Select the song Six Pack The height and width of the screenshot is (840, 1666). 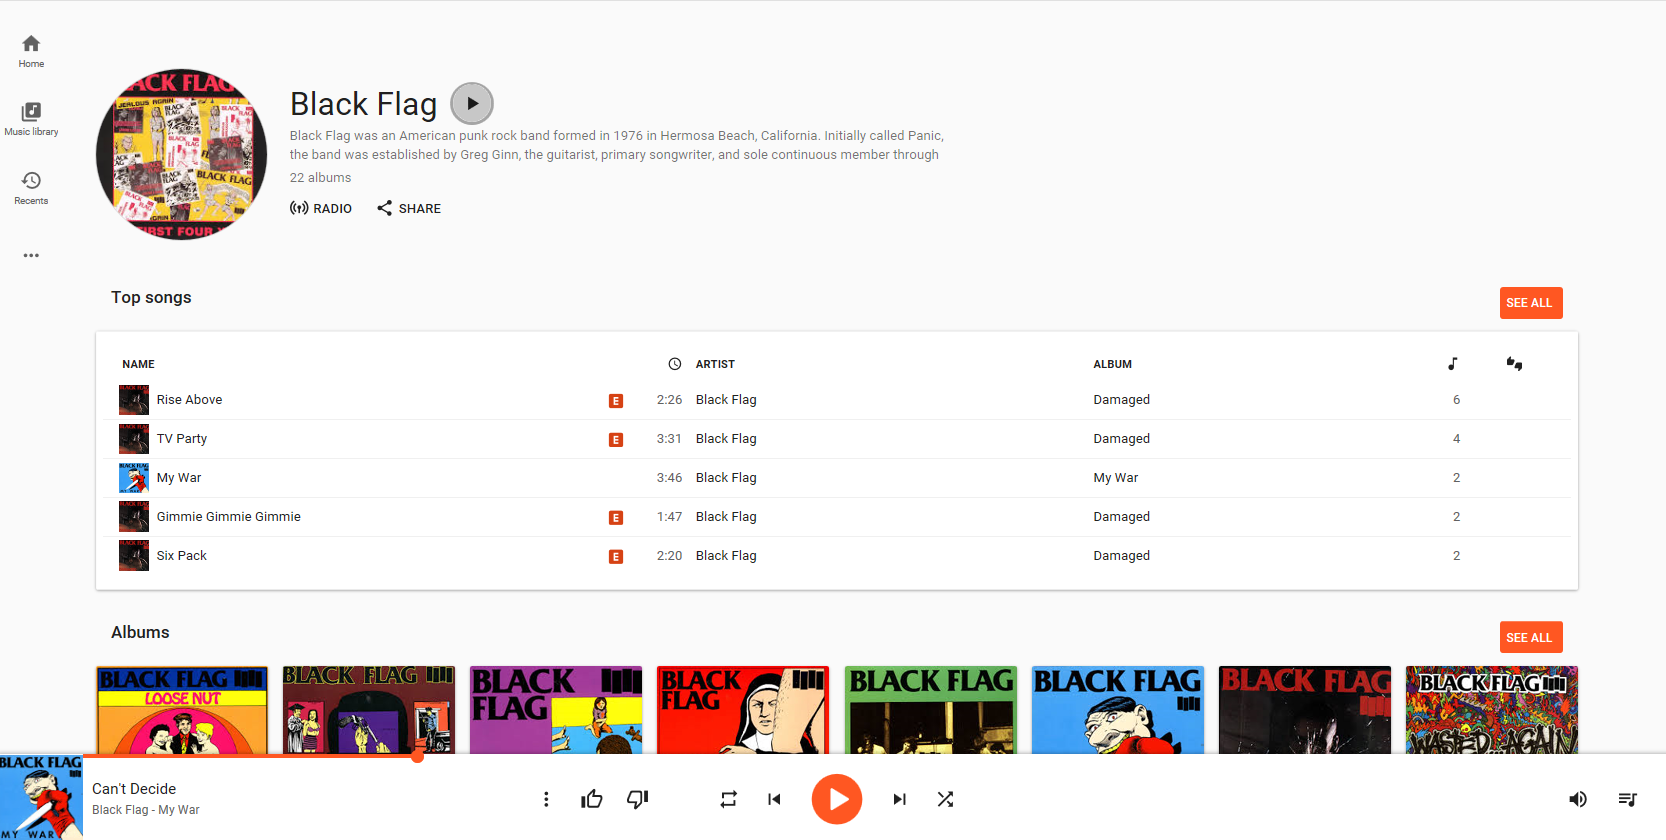click(181, 555)
